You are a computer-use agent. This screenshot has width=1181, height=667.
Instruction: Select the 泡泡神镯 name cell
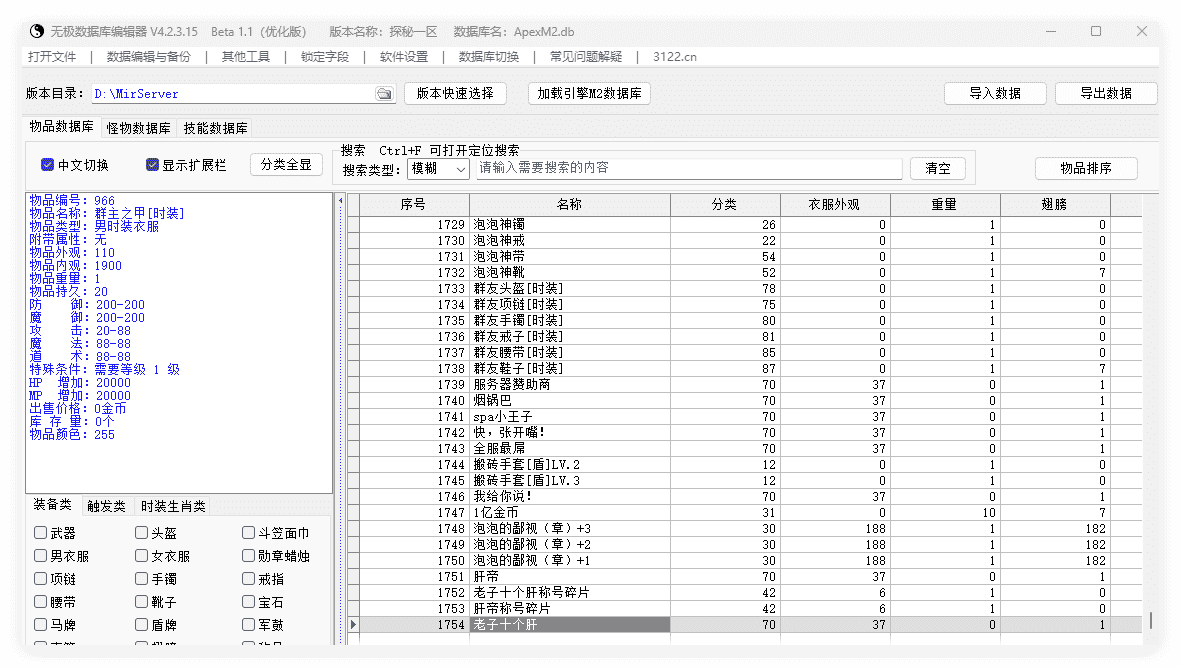click(x=569, y=224)
